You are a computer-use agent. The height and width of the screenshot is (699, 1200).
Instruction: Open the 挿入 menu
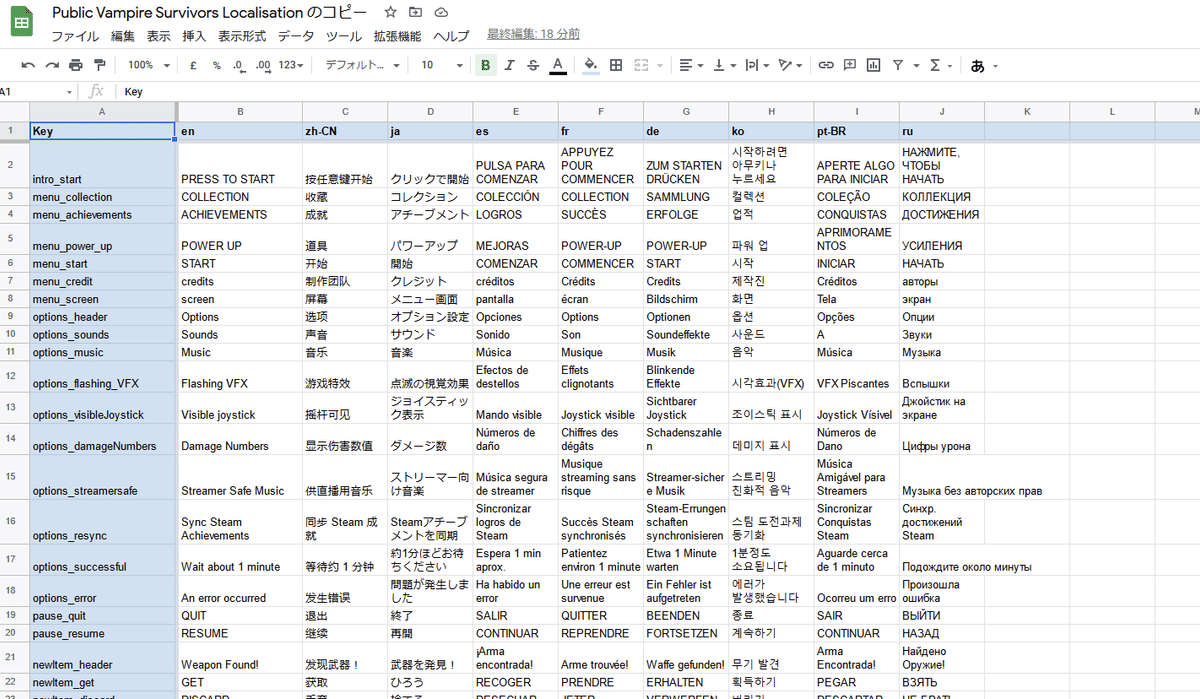[194, 36]
